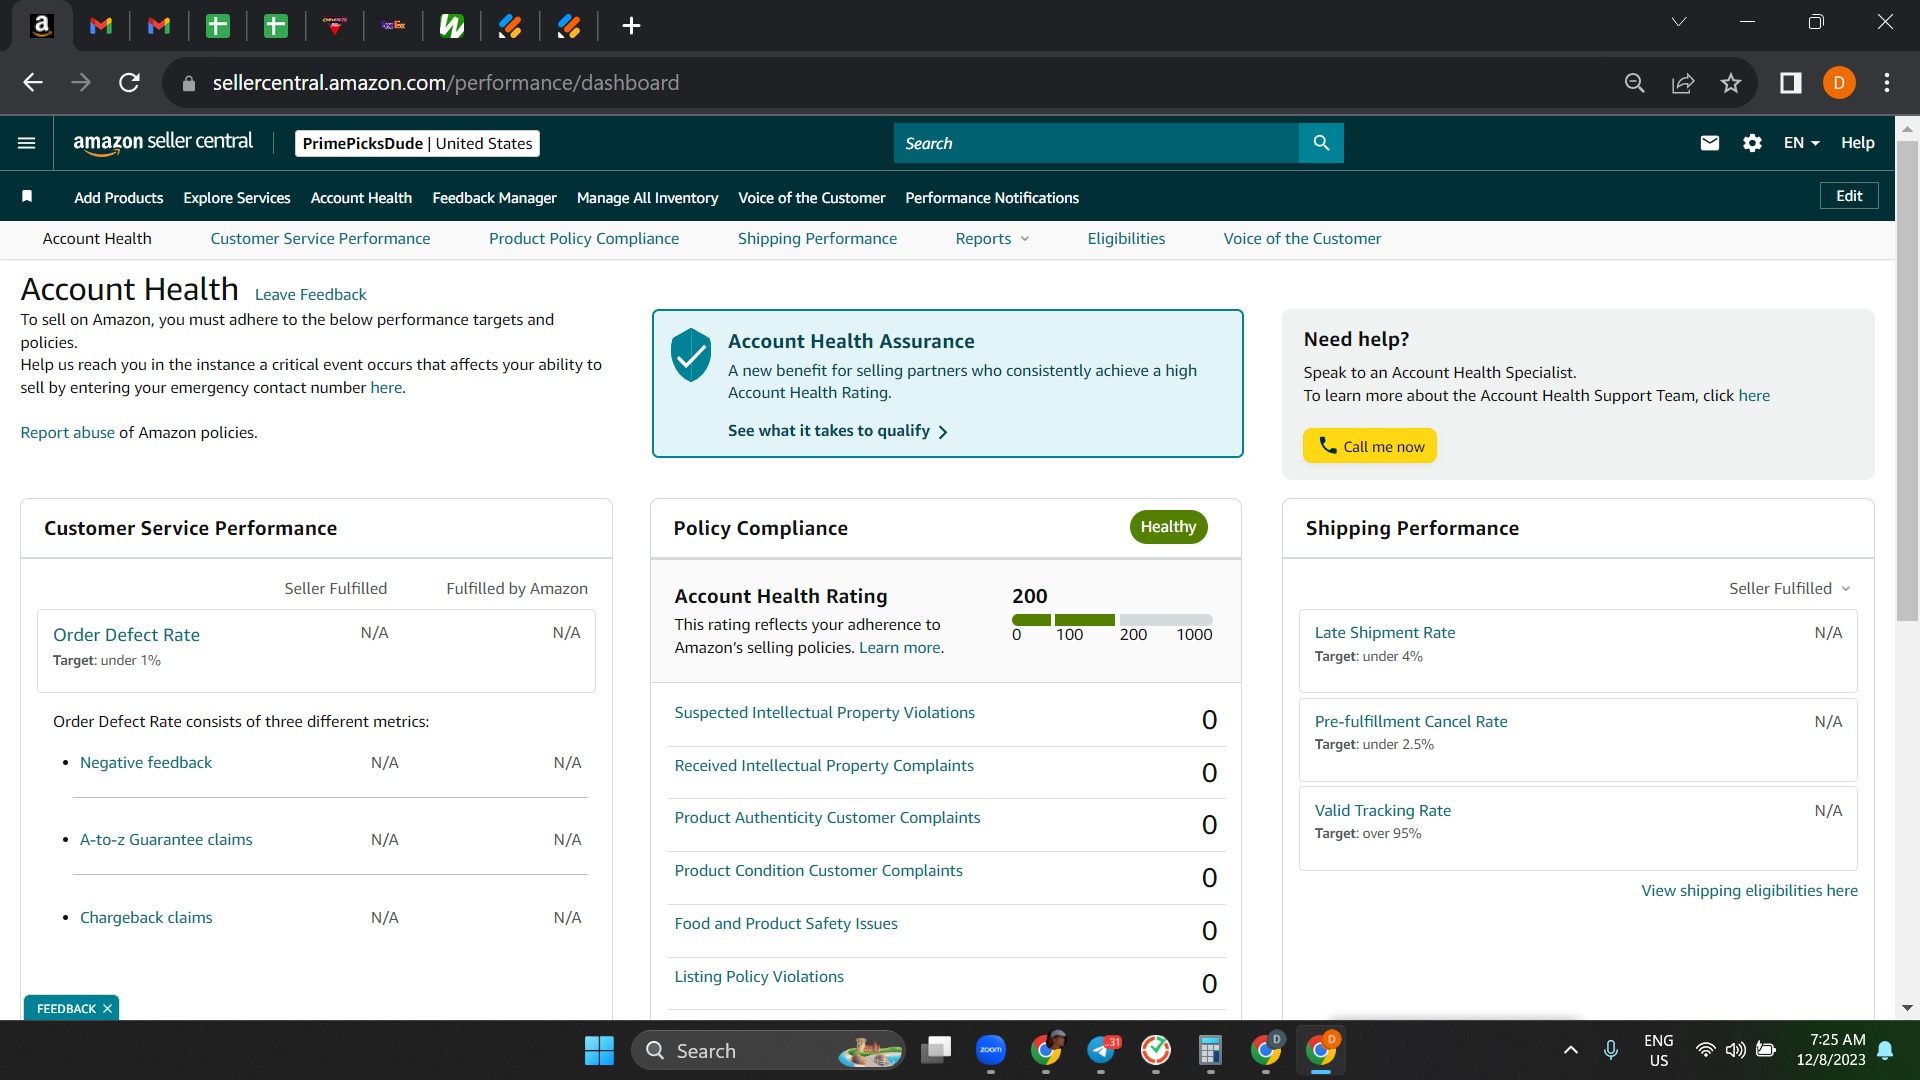The image size is (1920, 1080).
Task: Open the Chrome three-dot menu
Action: point(1887,83)
